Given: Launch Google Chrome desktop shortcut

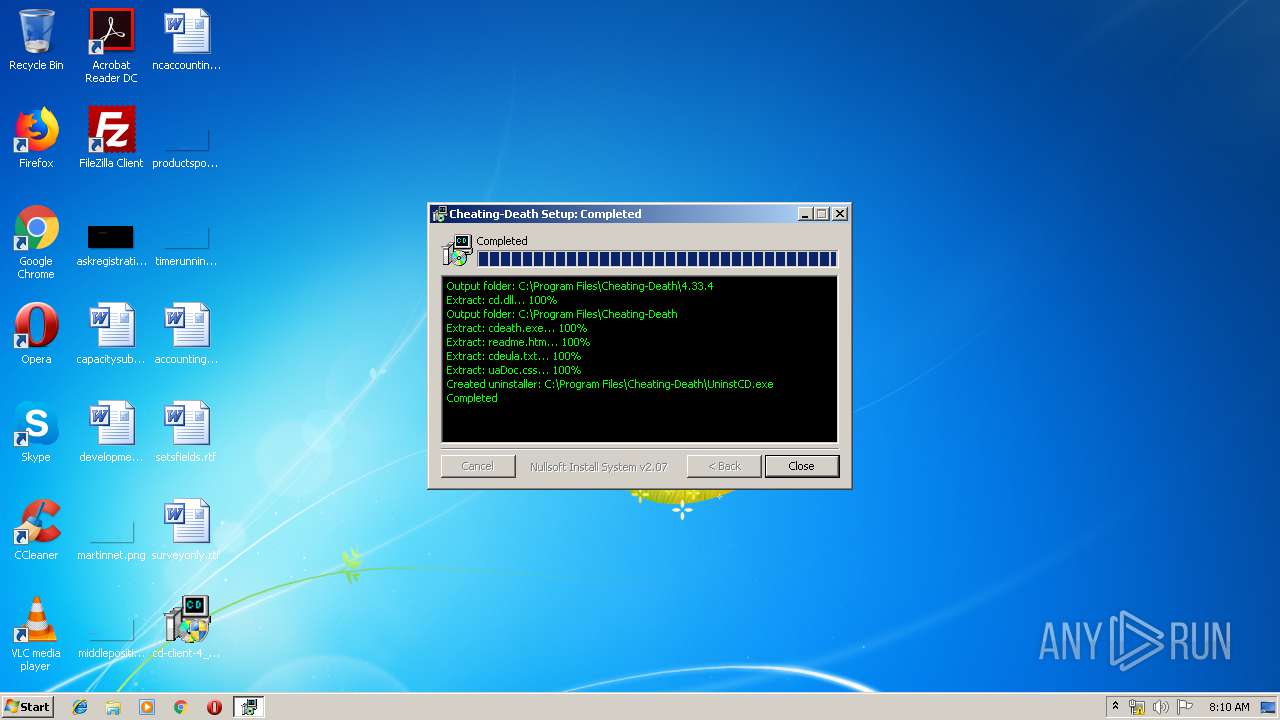Looking at the screenshot, I should (x=36, y=242).
